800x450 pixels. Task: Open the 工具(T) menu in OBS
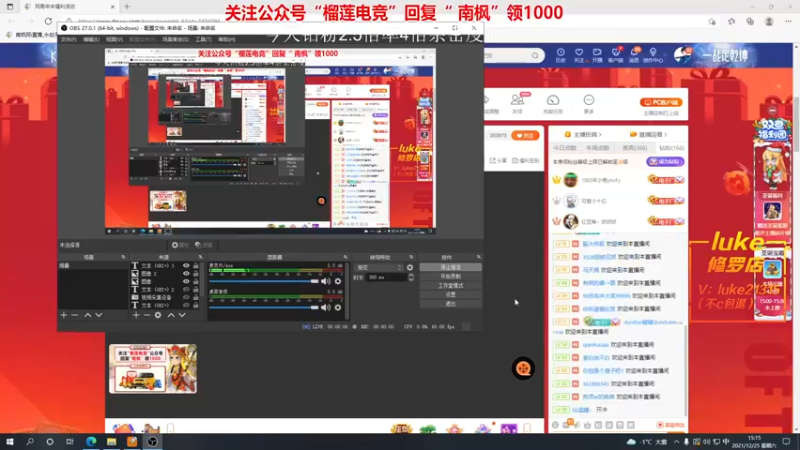tap(203, 39)
